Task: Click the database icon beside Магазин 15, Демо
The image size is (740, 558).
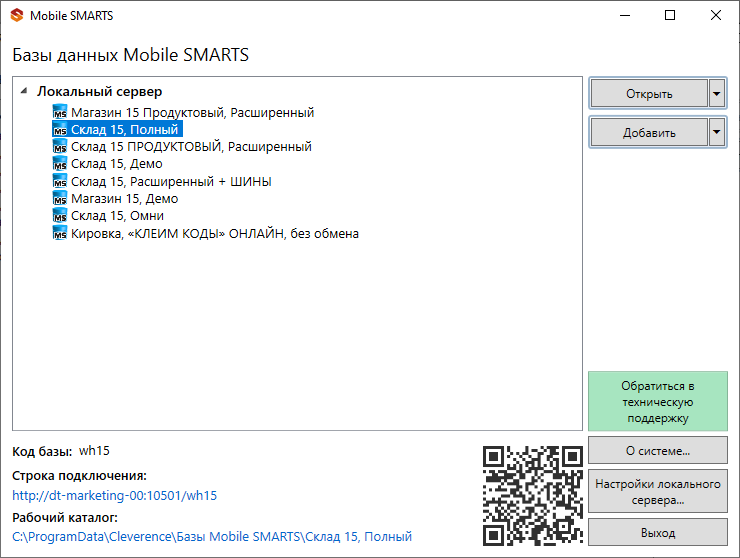Action: 59,198
